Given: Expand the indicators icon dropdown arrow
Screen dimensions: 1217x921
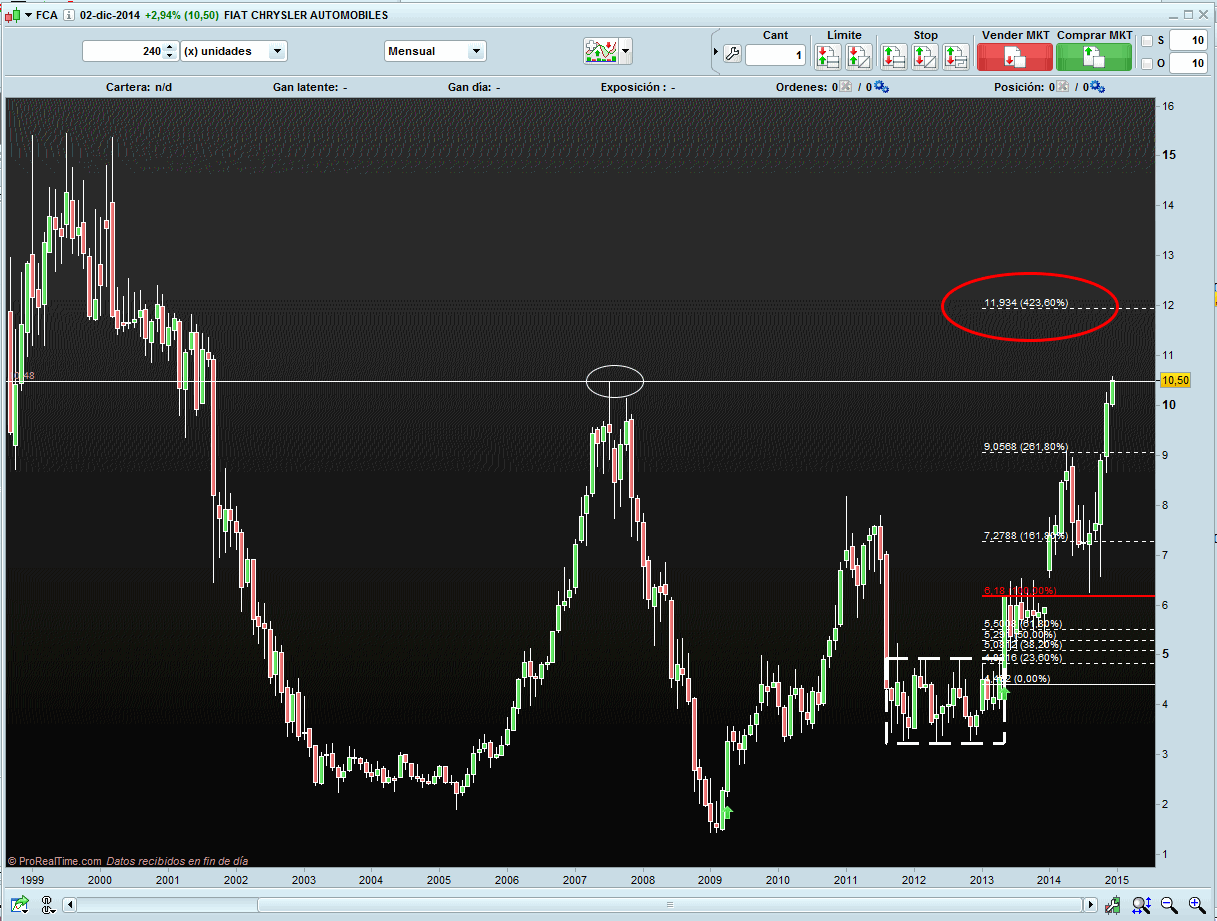Looking at the screenshot, I should (626, 51).
